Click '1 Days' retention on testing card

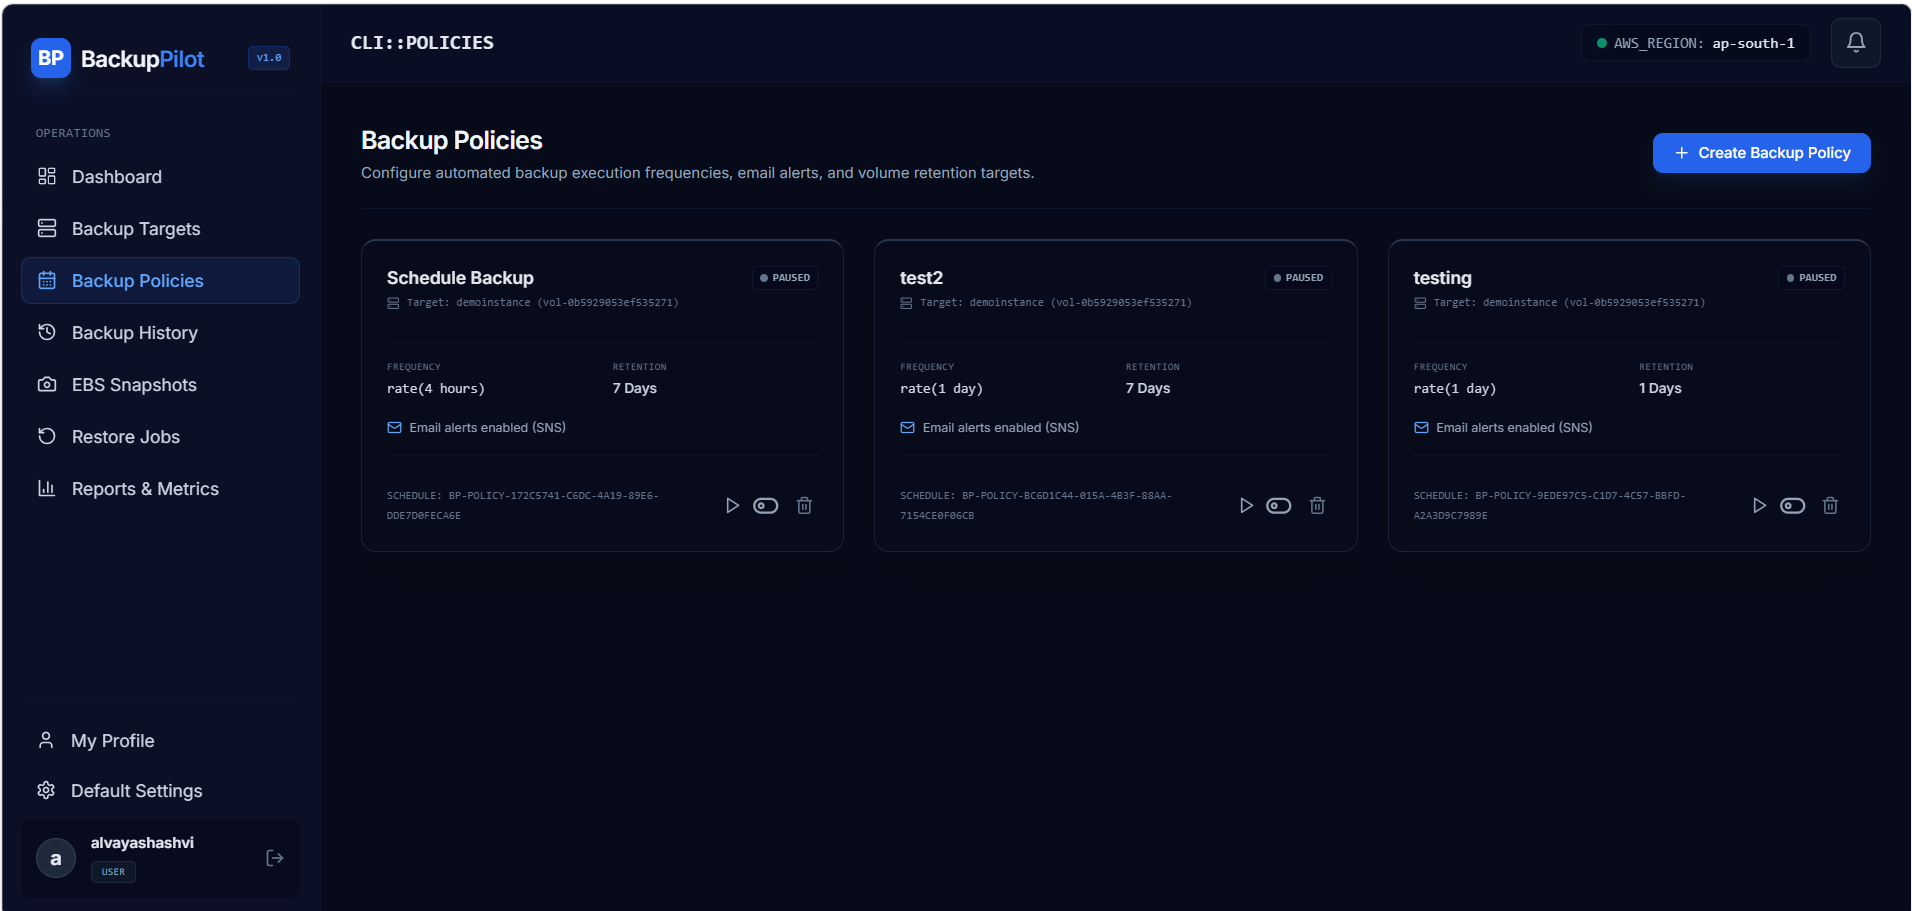pyautogui.click(x=1660, y=388)
